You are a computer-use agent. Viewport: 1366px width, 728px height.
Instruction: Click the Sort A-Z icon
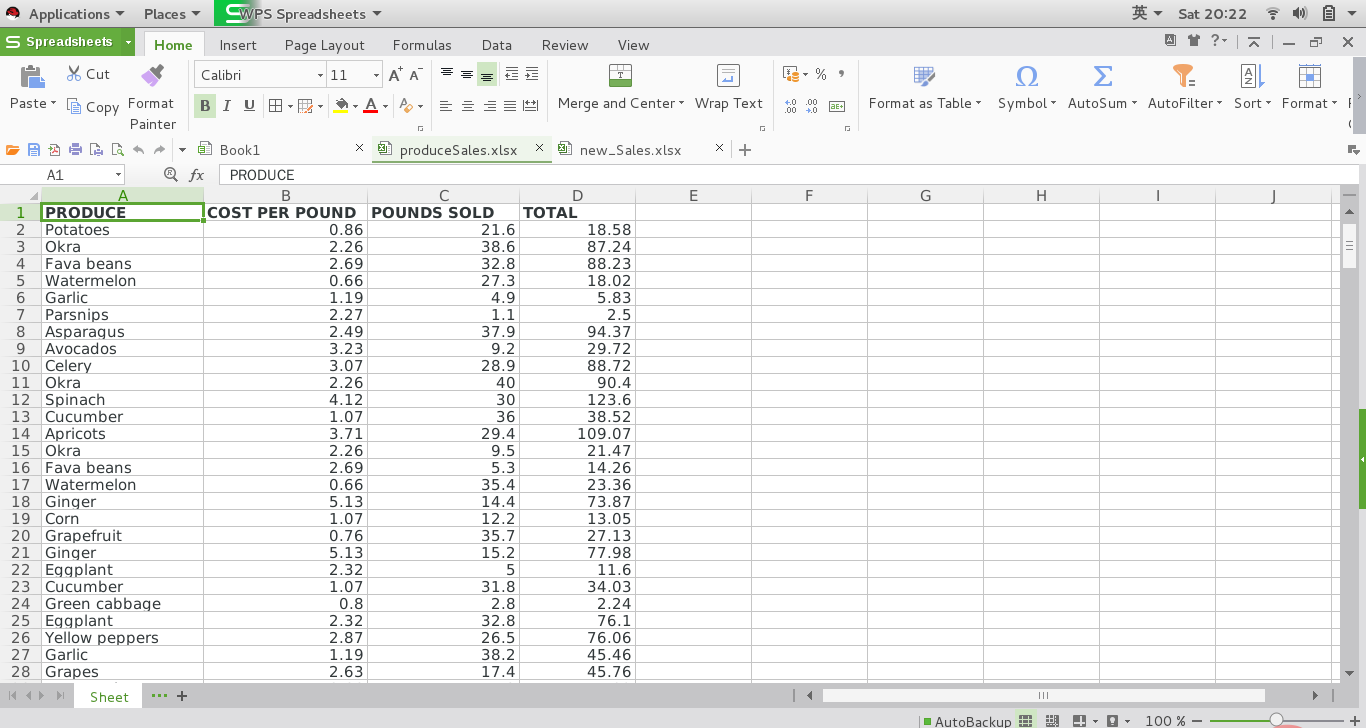click(1252, 76)
